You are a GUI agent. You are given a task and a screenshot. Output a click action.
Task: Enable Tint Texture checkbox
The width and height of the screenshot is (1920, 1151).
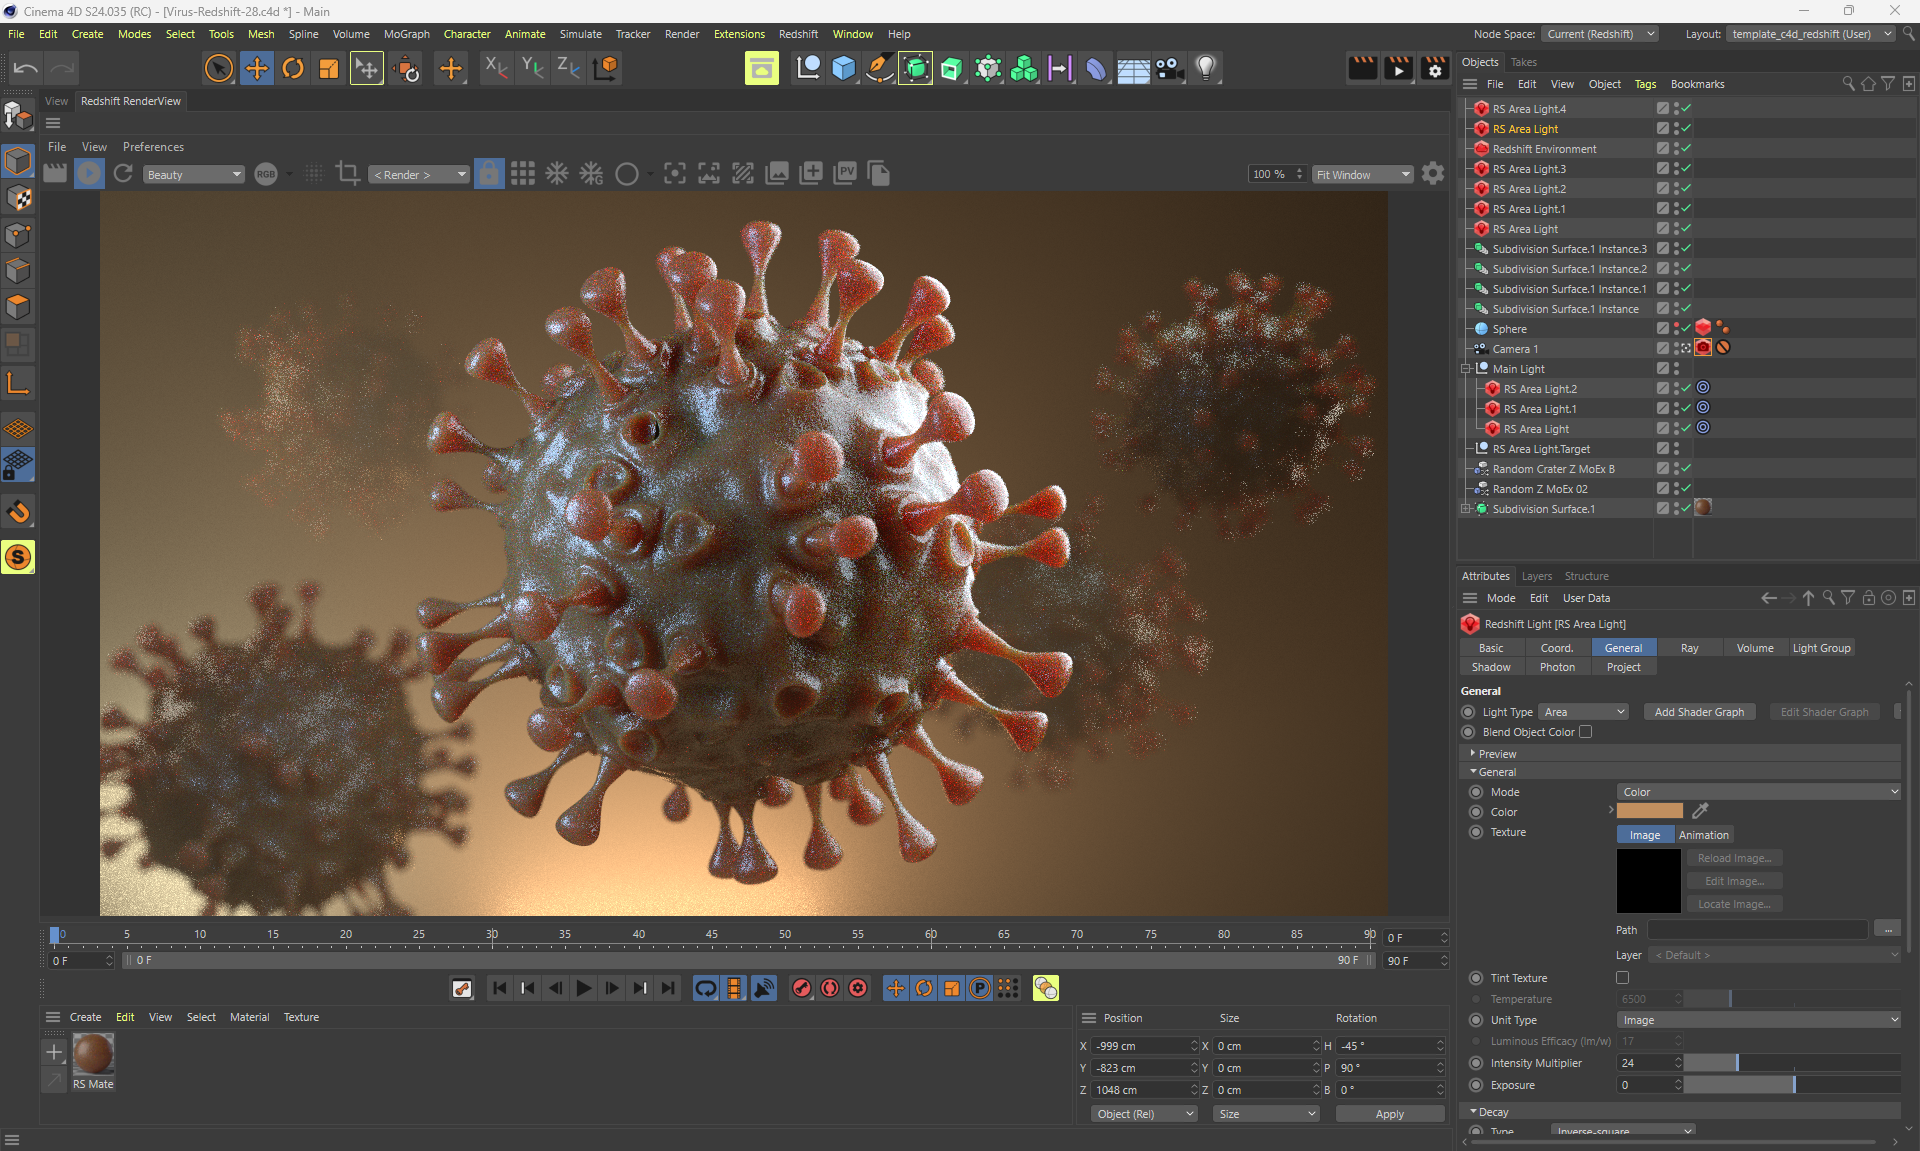1622,978
